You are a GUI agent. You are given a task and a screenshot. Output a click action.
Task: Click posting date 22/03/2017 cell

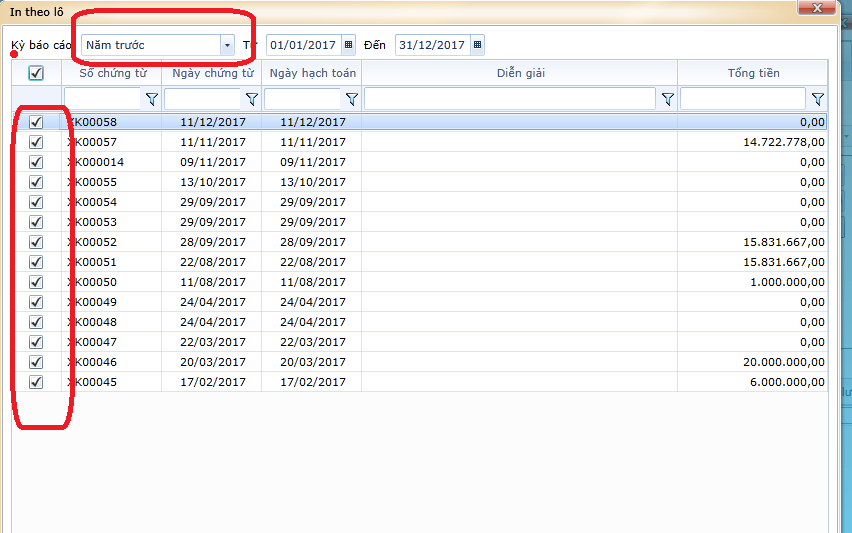pos(312,342)
